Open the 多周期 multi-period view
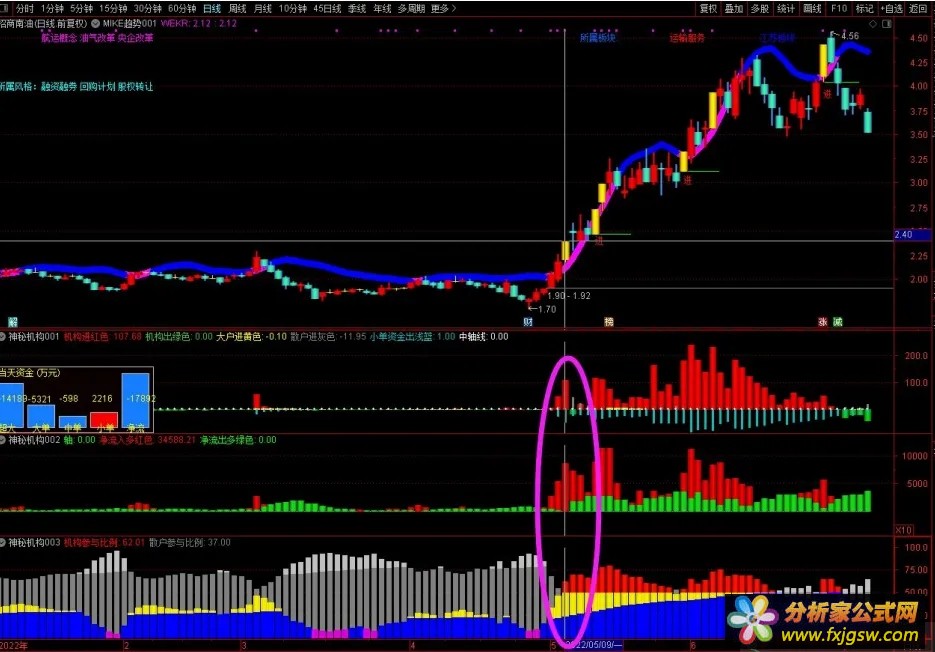Image resolution: width=935 pixels, height=652 pixels. [x=411, y=8]
